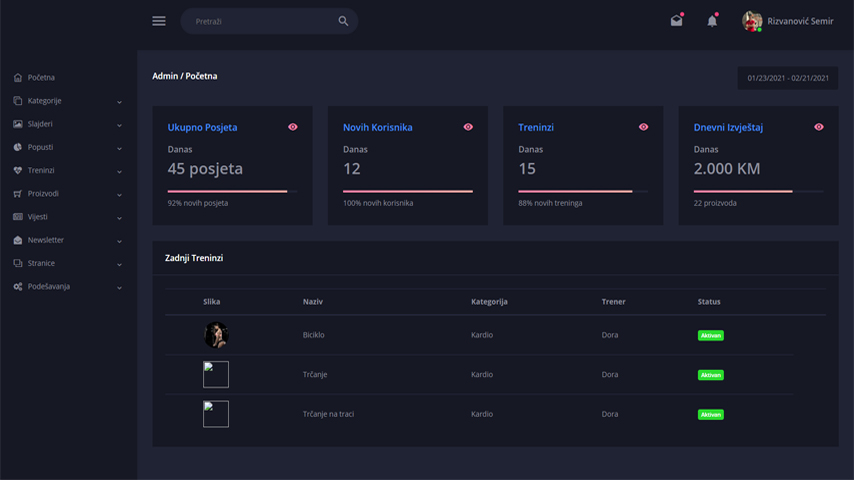The image size is (854, 480).
Task: Click the search magnifier icon
Action: pos(343,21)
